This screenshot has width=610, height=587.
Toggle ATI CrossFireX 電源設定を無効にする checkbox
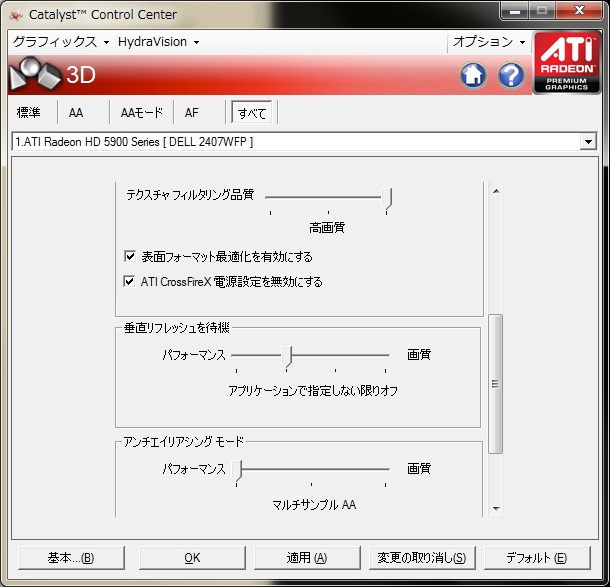129,281
